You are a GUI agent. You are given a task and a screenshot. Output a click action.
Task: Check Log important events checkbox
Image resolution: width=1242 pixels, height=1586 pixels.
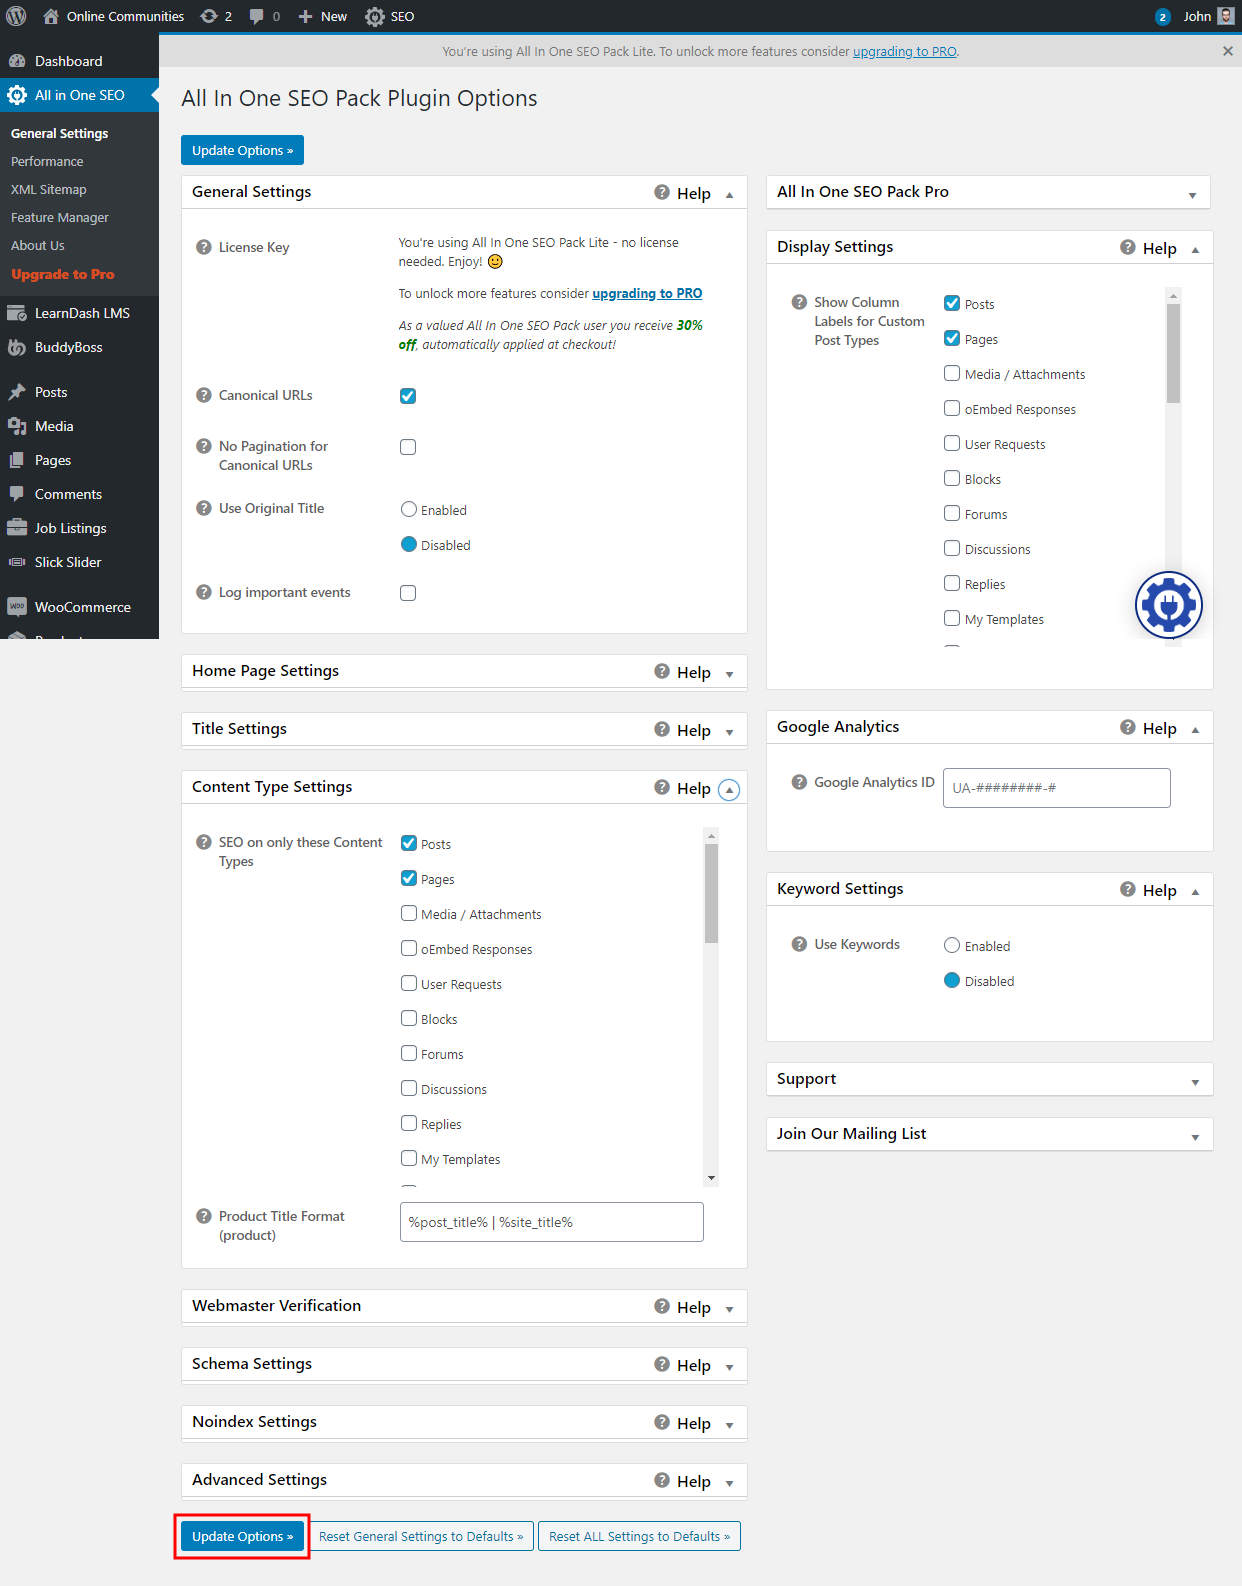pyautogui.click(x=408, y=593)
